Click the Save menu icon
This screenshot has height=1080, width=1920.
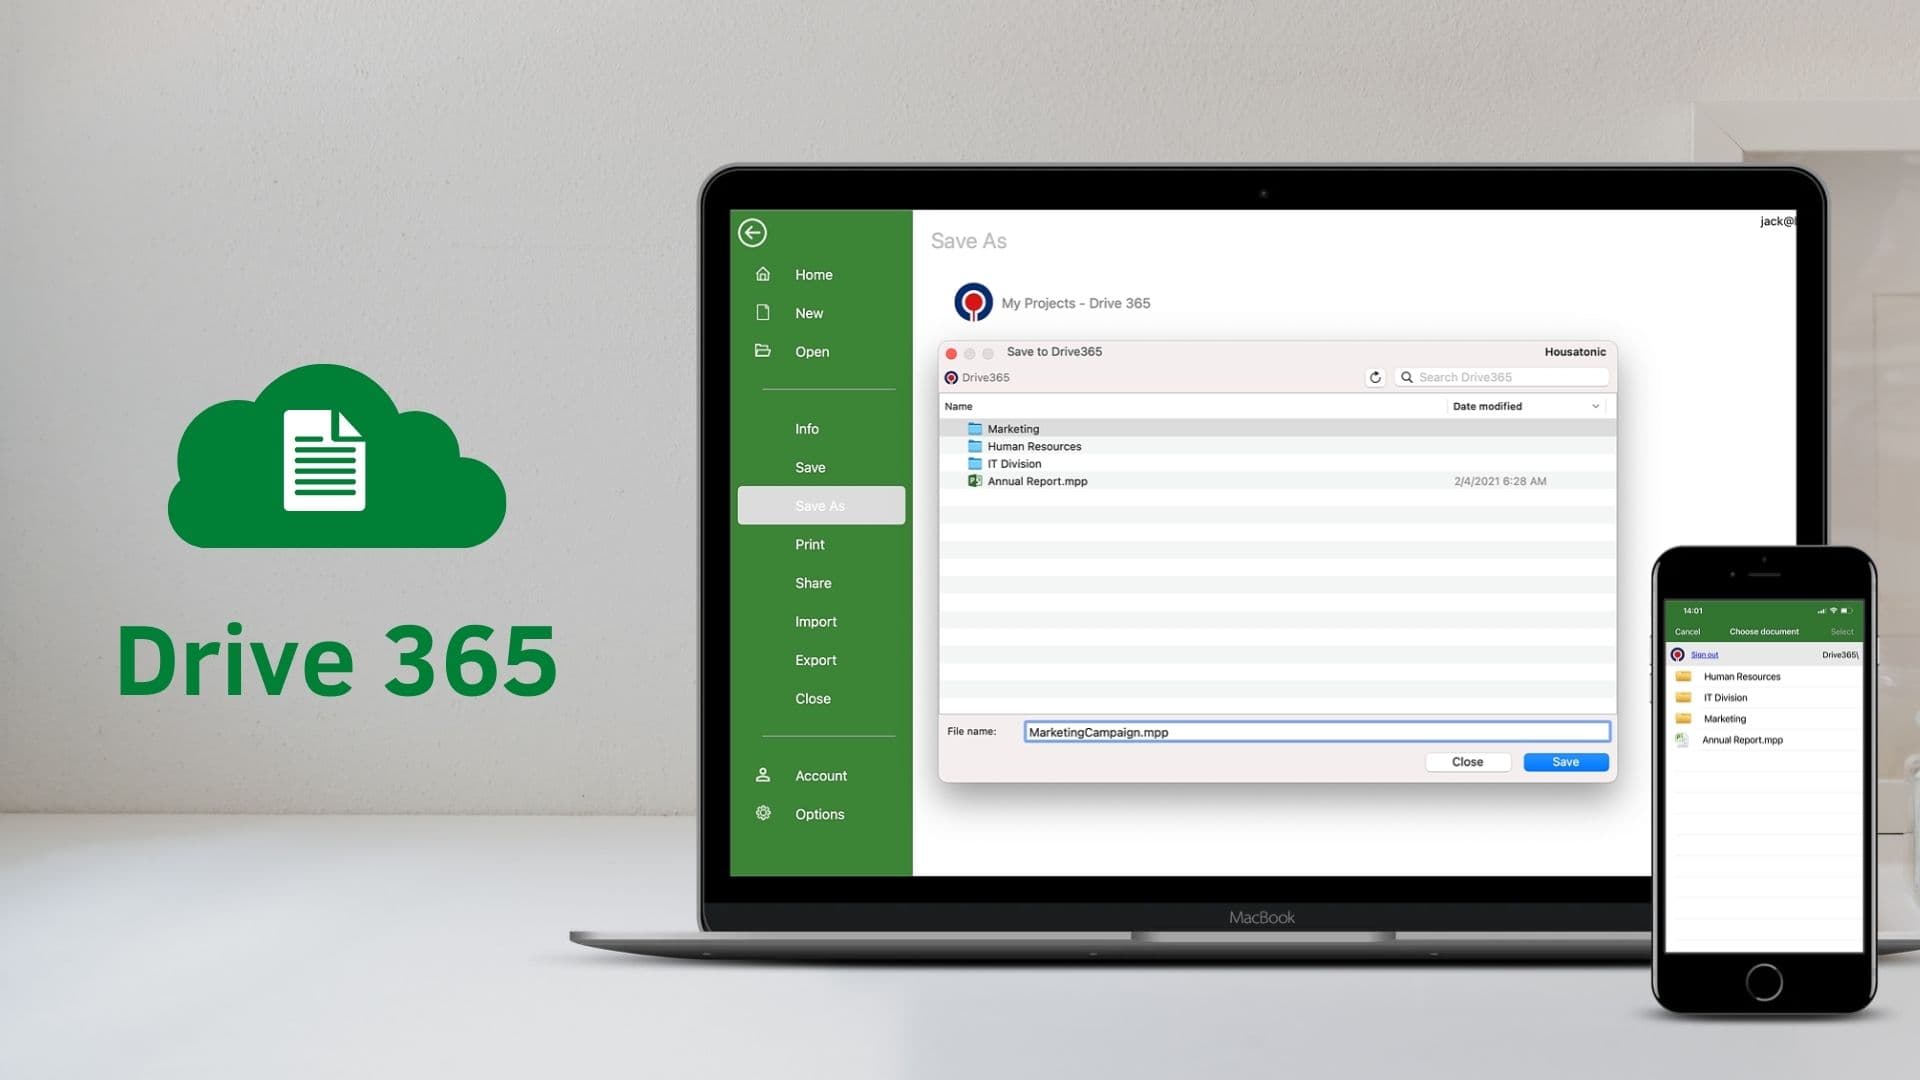[810, 467]
